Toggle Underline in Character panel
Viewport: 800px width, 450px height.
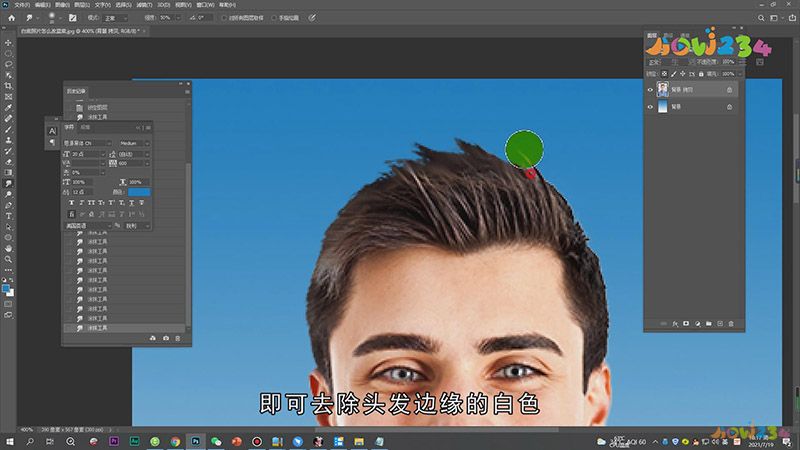[131, 203]
